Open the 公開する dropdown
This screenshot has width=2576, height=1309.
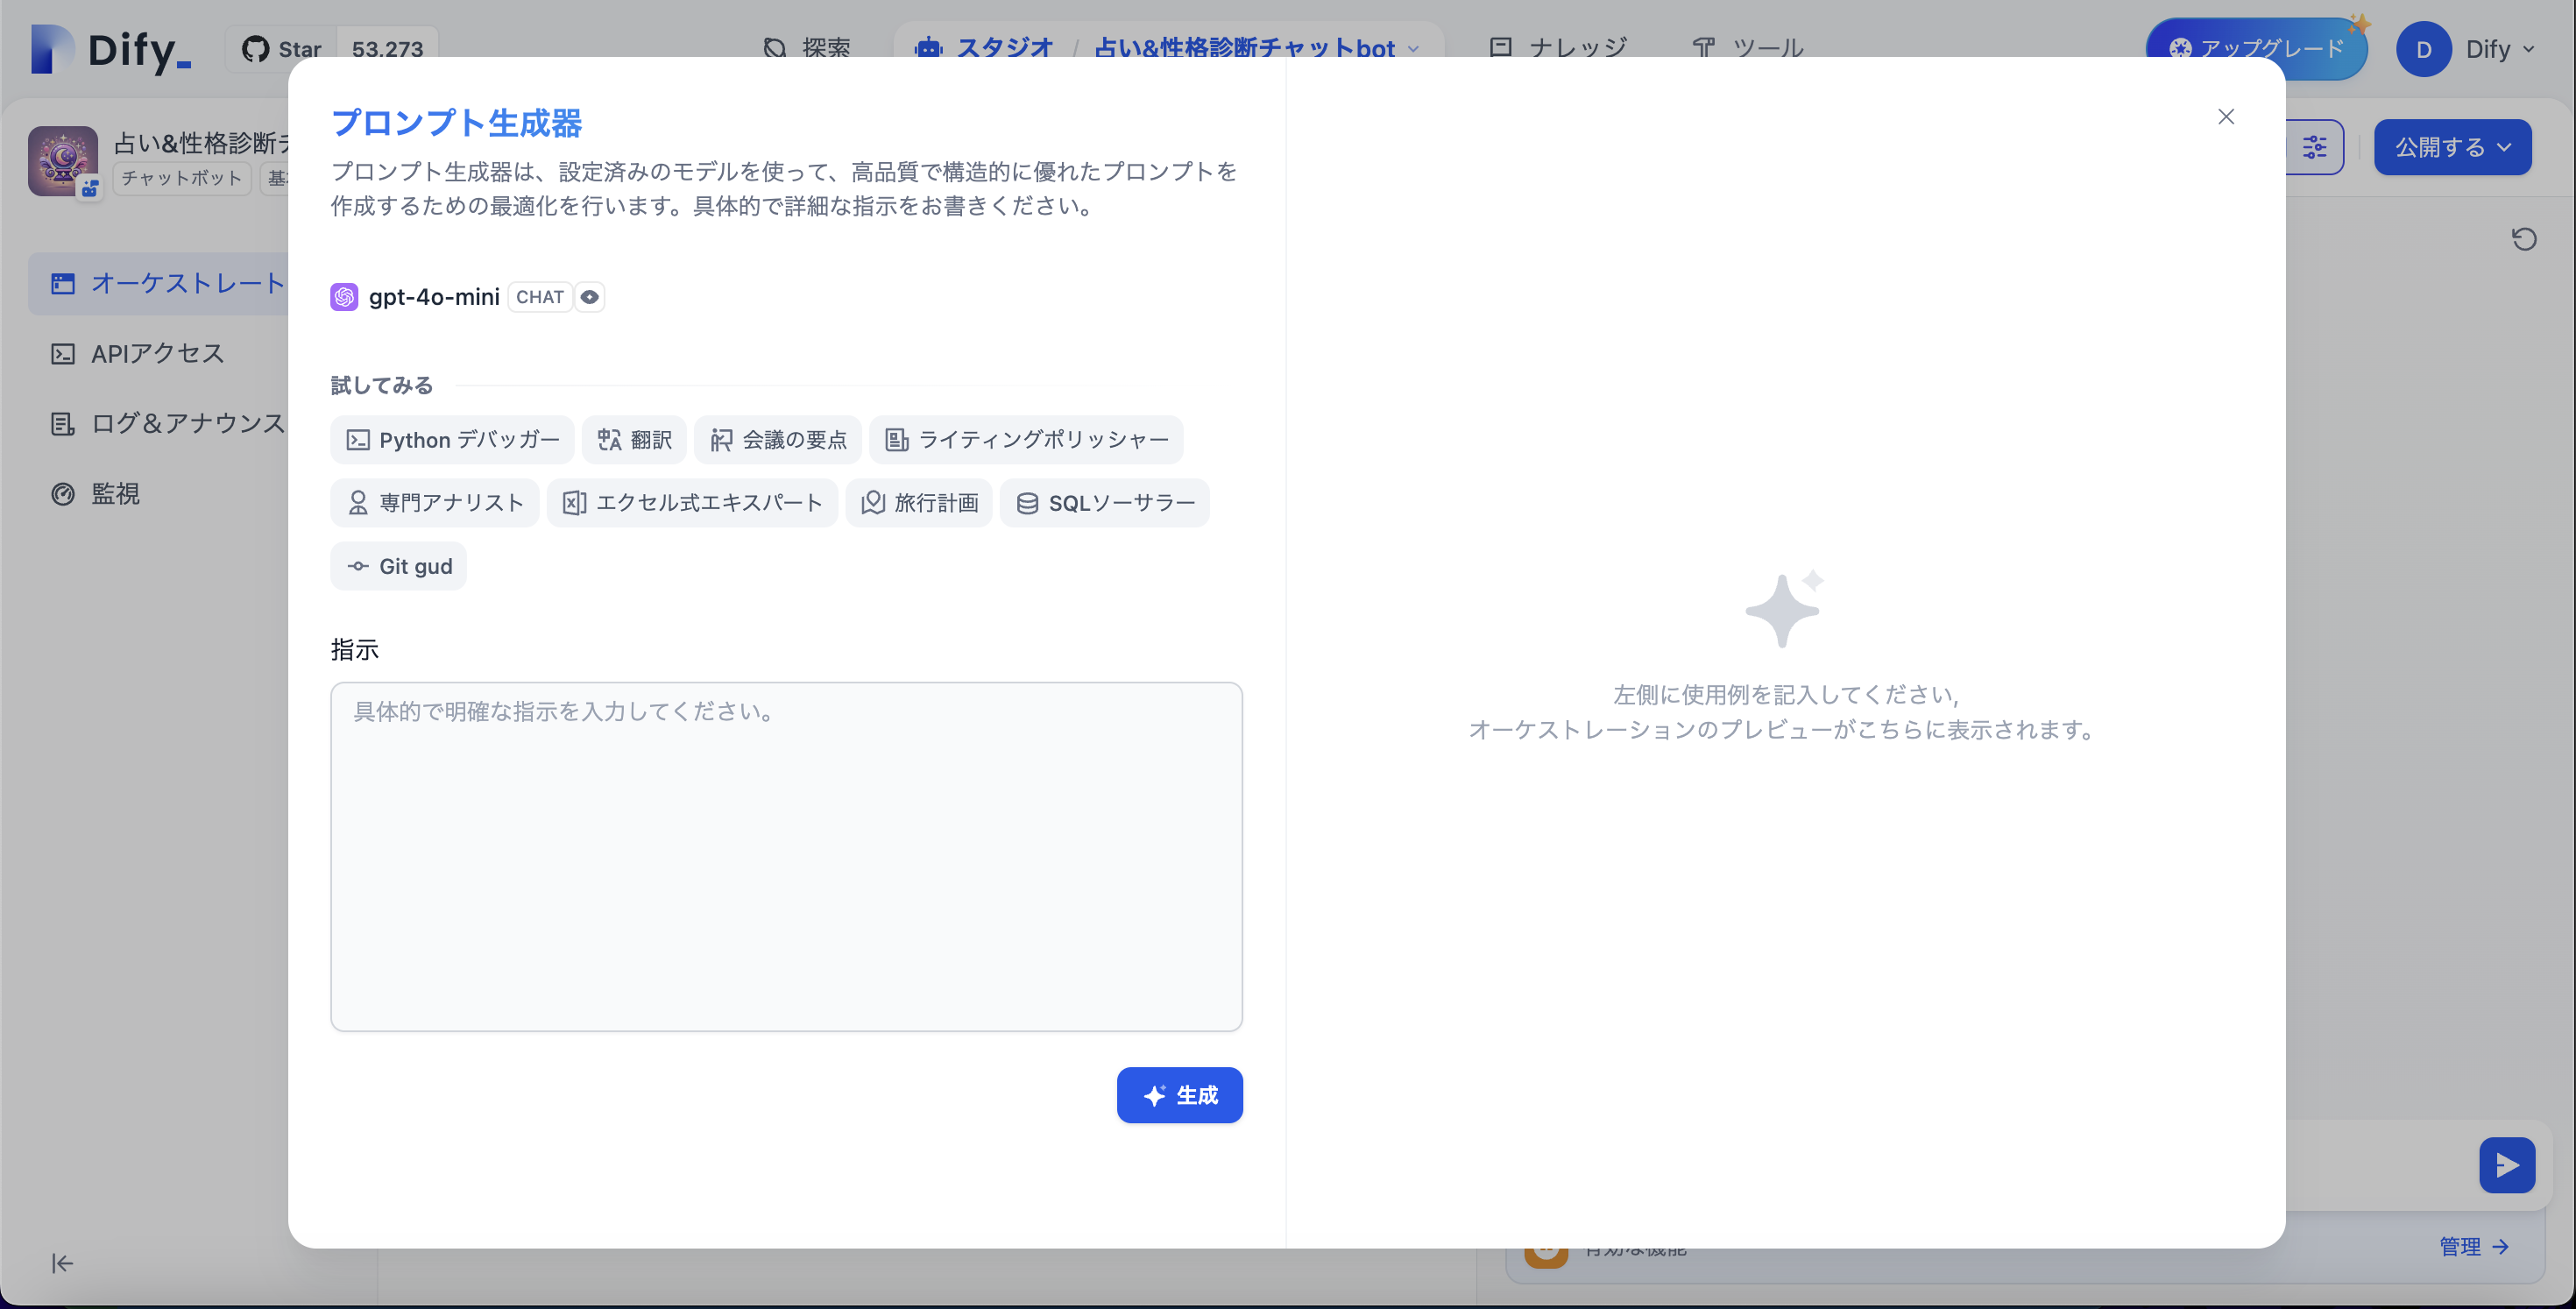click(x=2452, y=147)
